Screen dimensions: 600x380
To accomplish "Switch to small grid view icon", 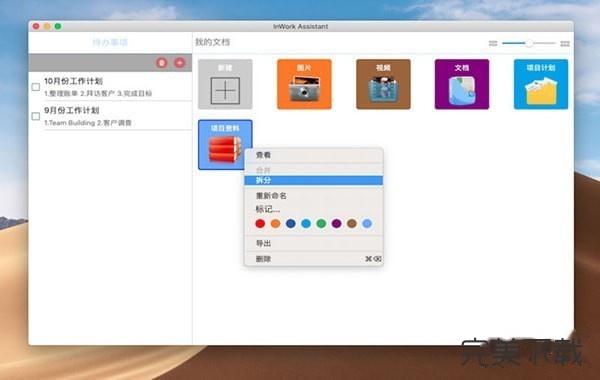I will click(493, 43).
